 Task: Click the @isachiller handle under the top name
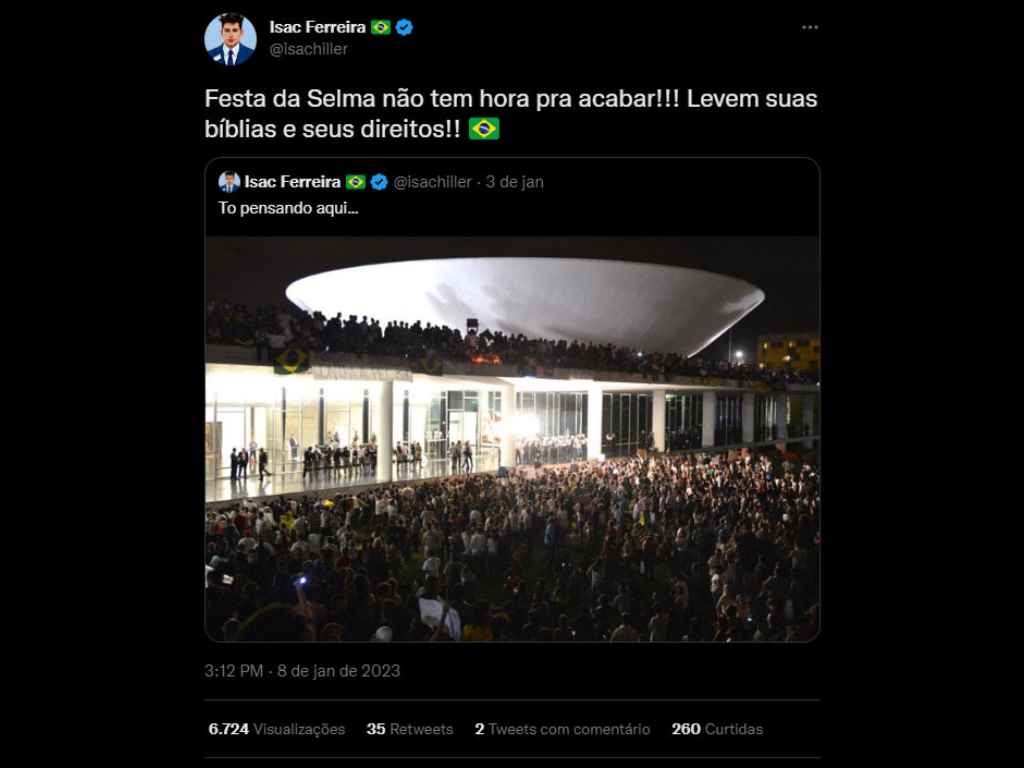point(308,49)
